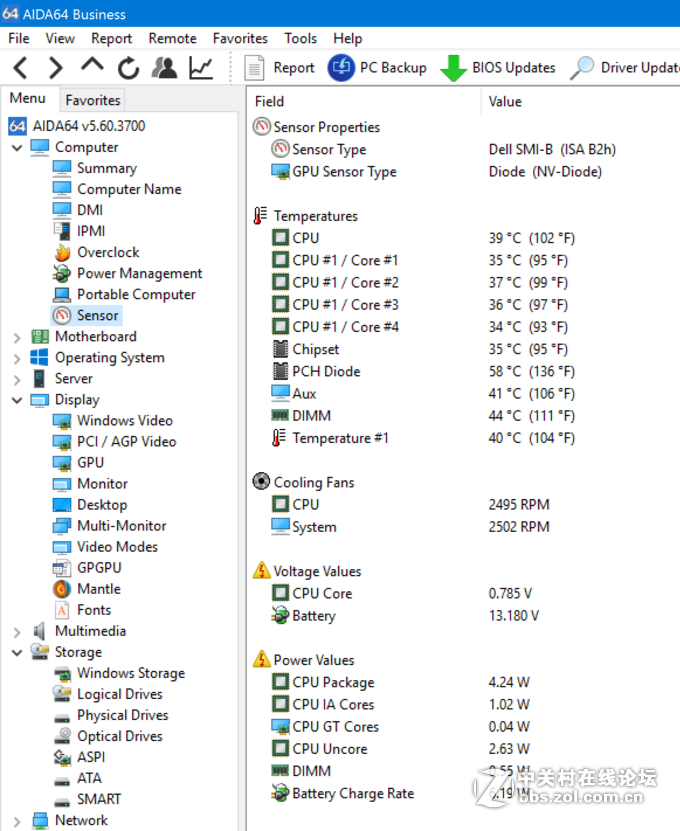Expand the Server tree node
This screenshot has width=680, height=831.
coord(17,379)
